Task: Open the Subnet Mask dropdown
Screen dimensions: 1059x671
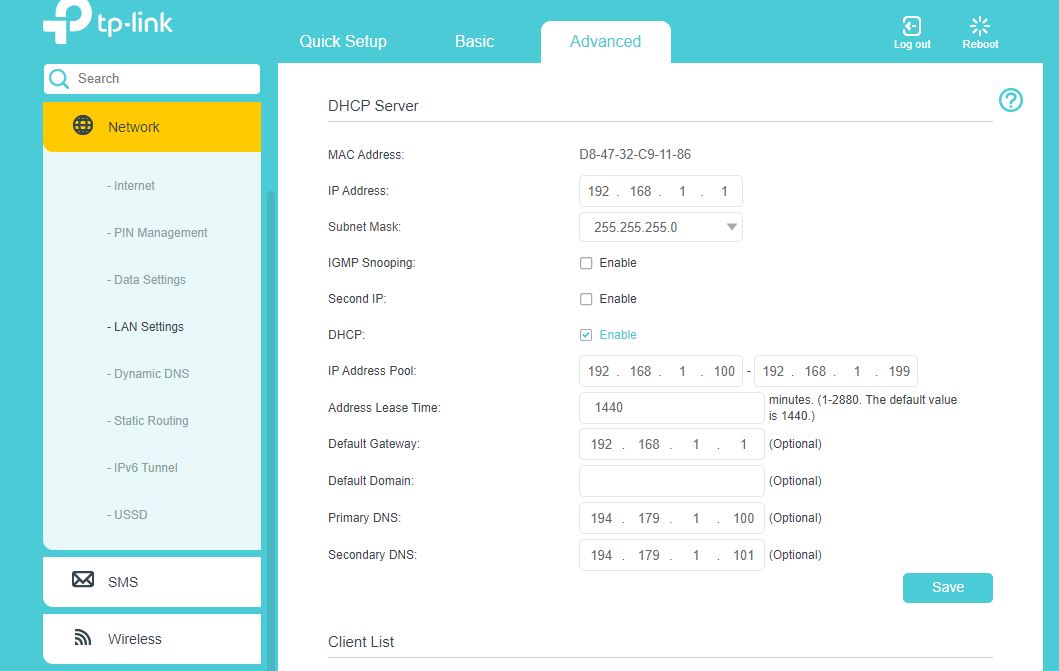Action: point(661,227)
